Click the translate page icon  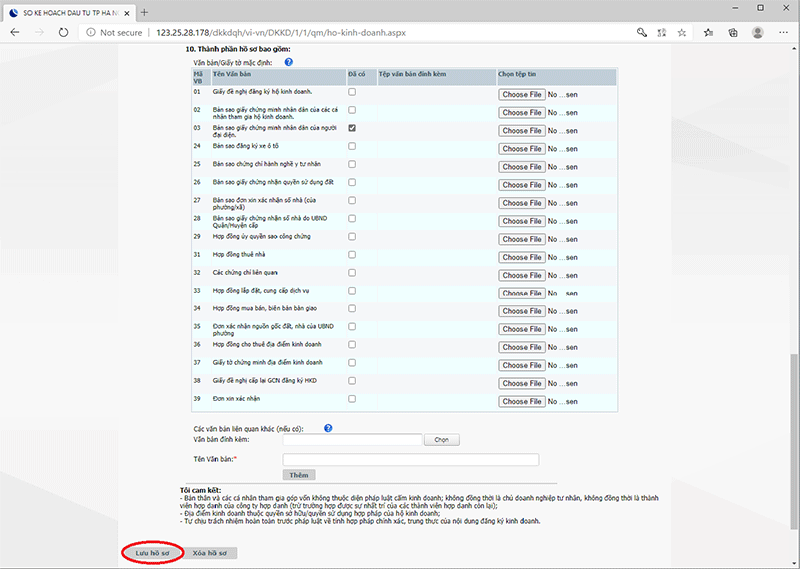662,33
